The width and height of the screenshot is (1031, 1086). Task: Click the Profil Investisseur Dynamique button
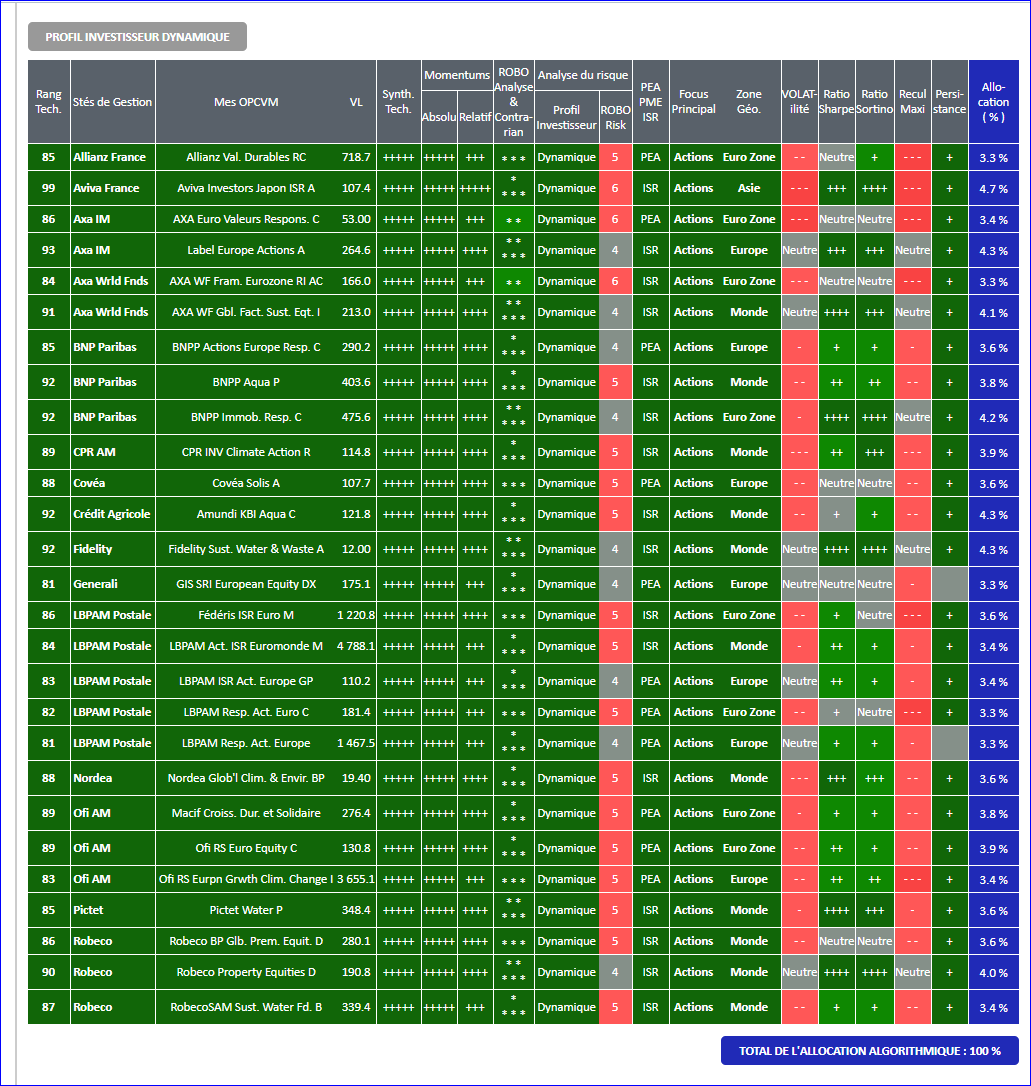click(137, 37)
